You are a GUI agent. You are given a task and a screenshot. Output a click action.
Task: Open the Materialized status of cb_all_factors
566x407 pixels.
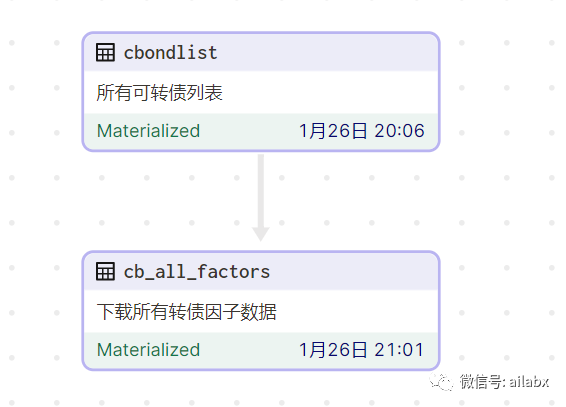[148, 350]
